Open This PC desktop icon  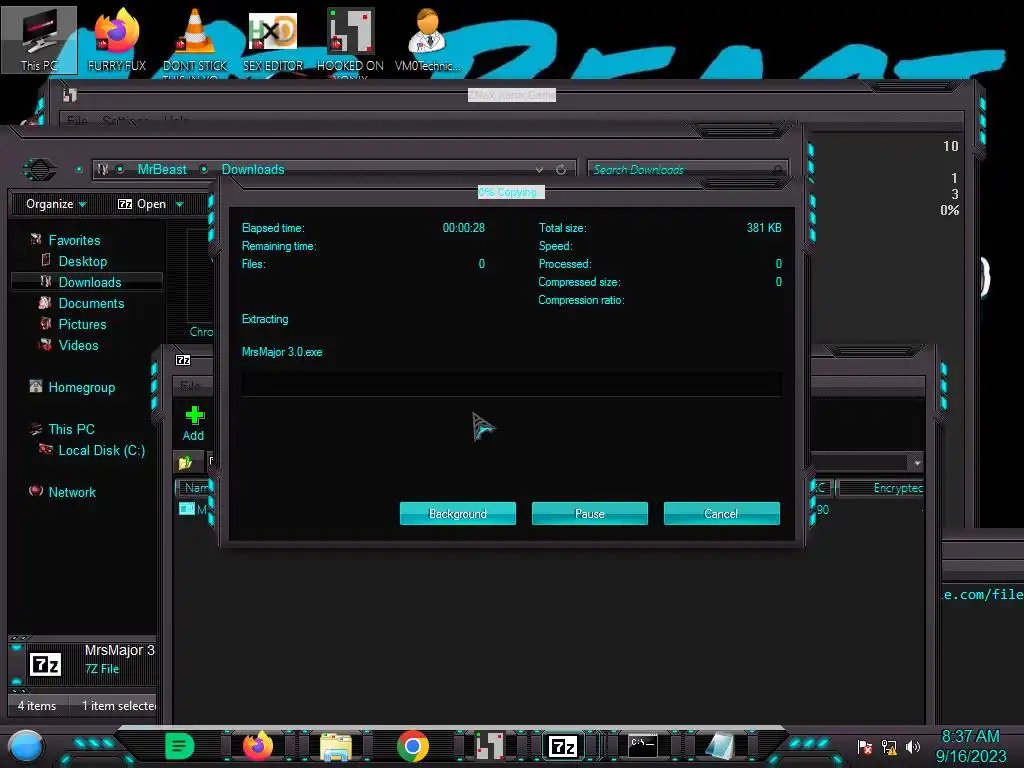click(39, 40)
